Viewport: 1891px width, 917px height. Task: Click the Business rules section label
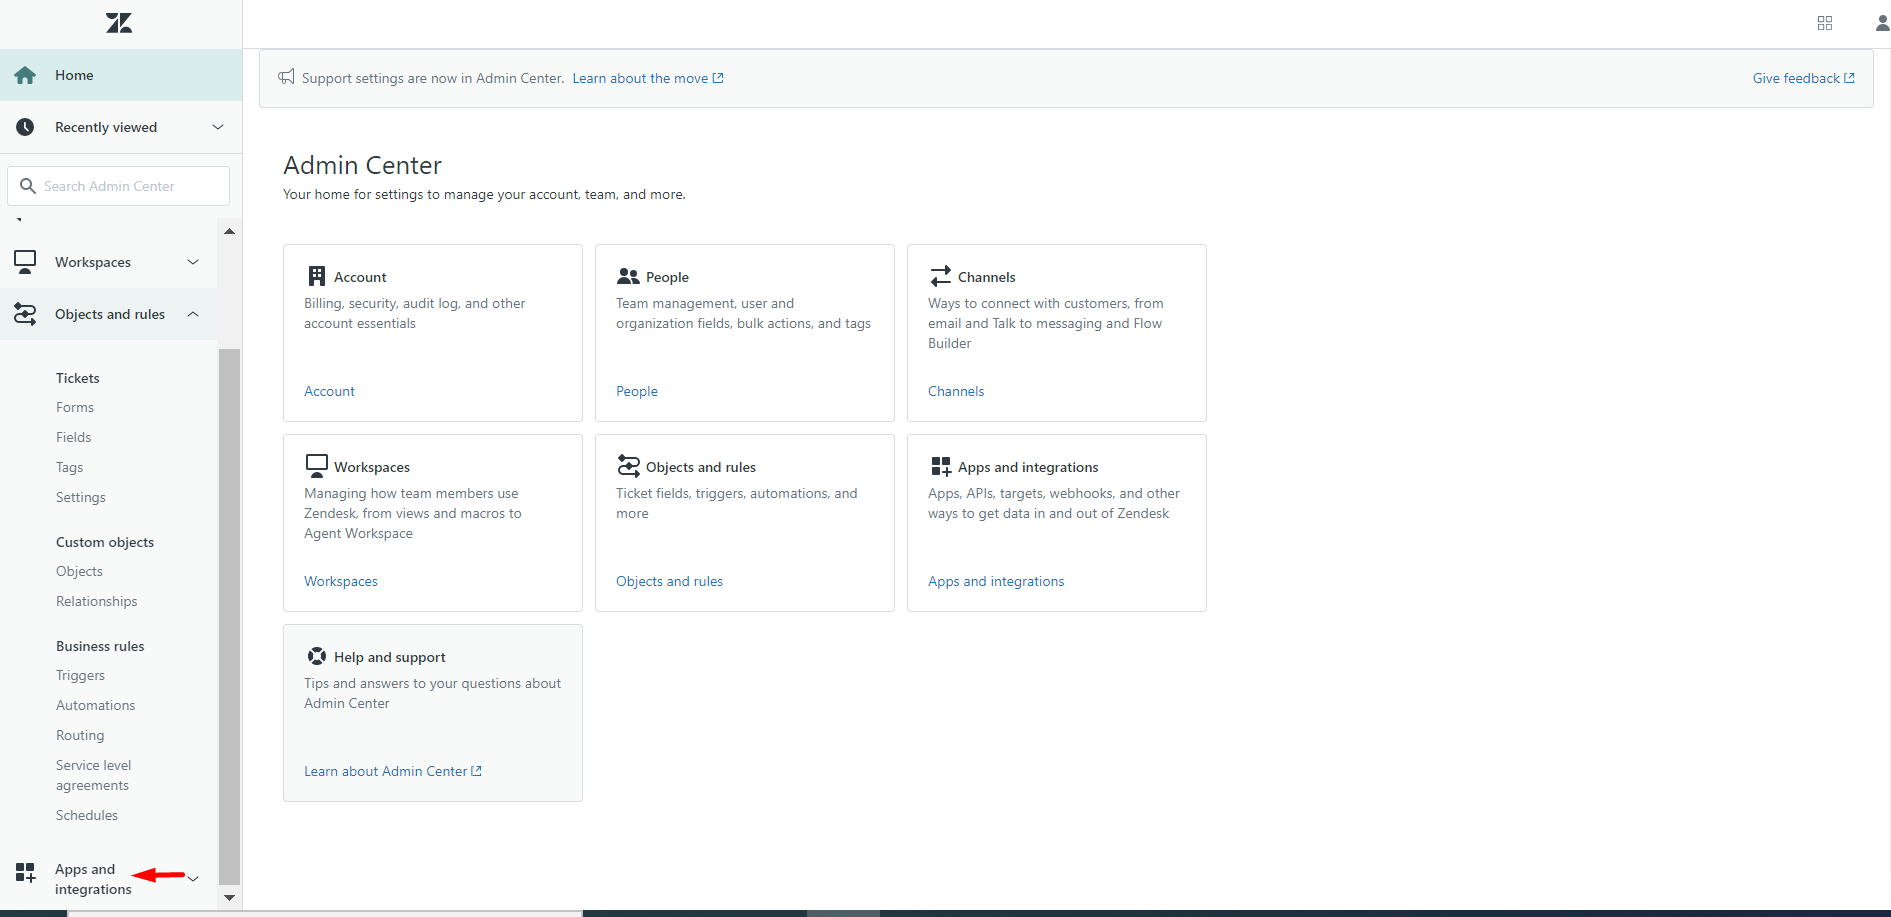point(100,646)
